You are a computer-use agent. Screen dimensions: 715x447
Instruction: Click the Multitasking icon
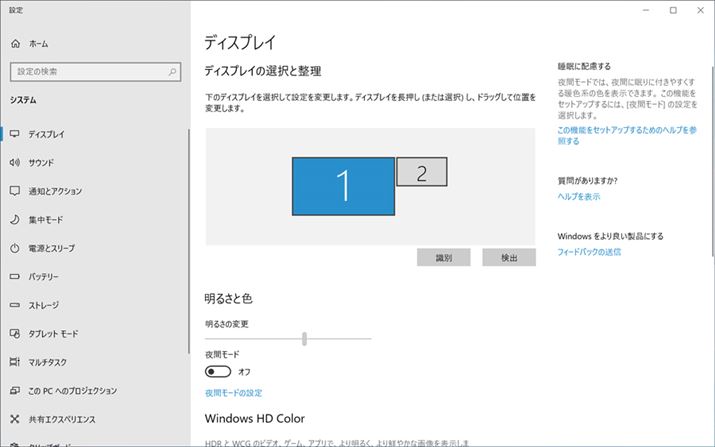click(15, 362)
